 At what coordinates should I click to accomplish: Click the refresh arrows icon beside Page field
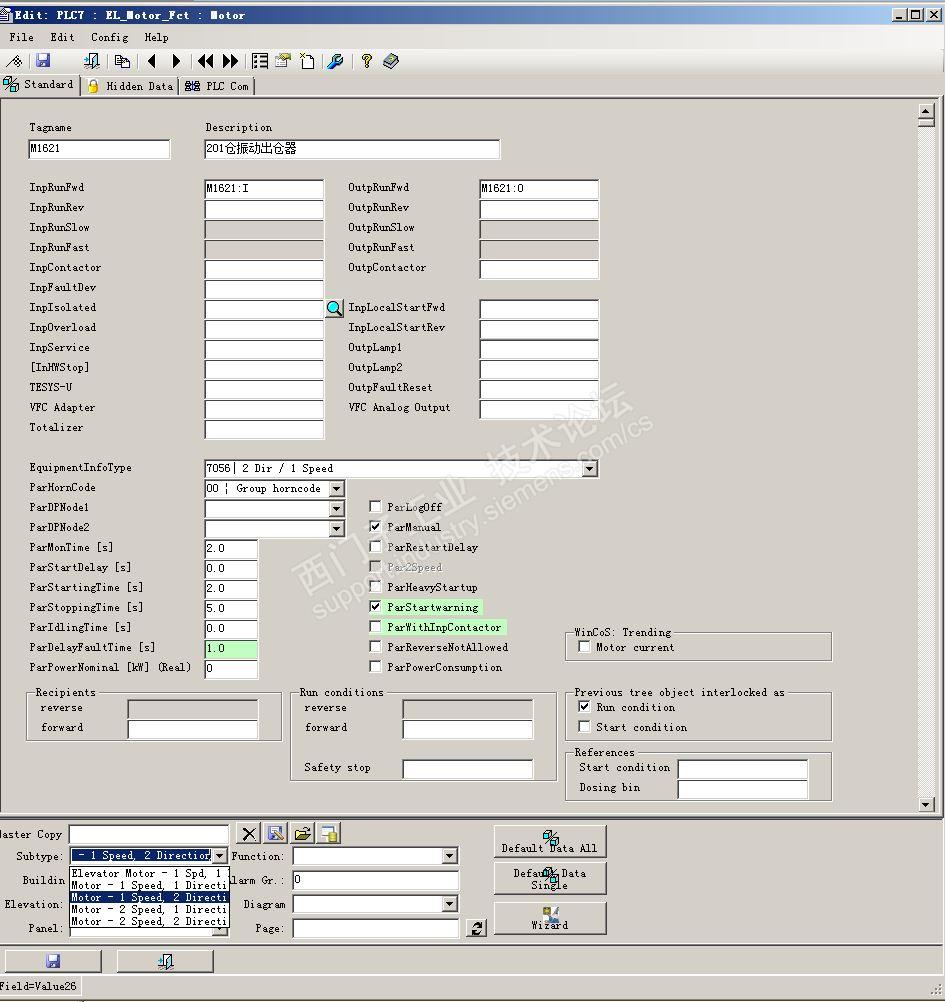tap(477, 929)
